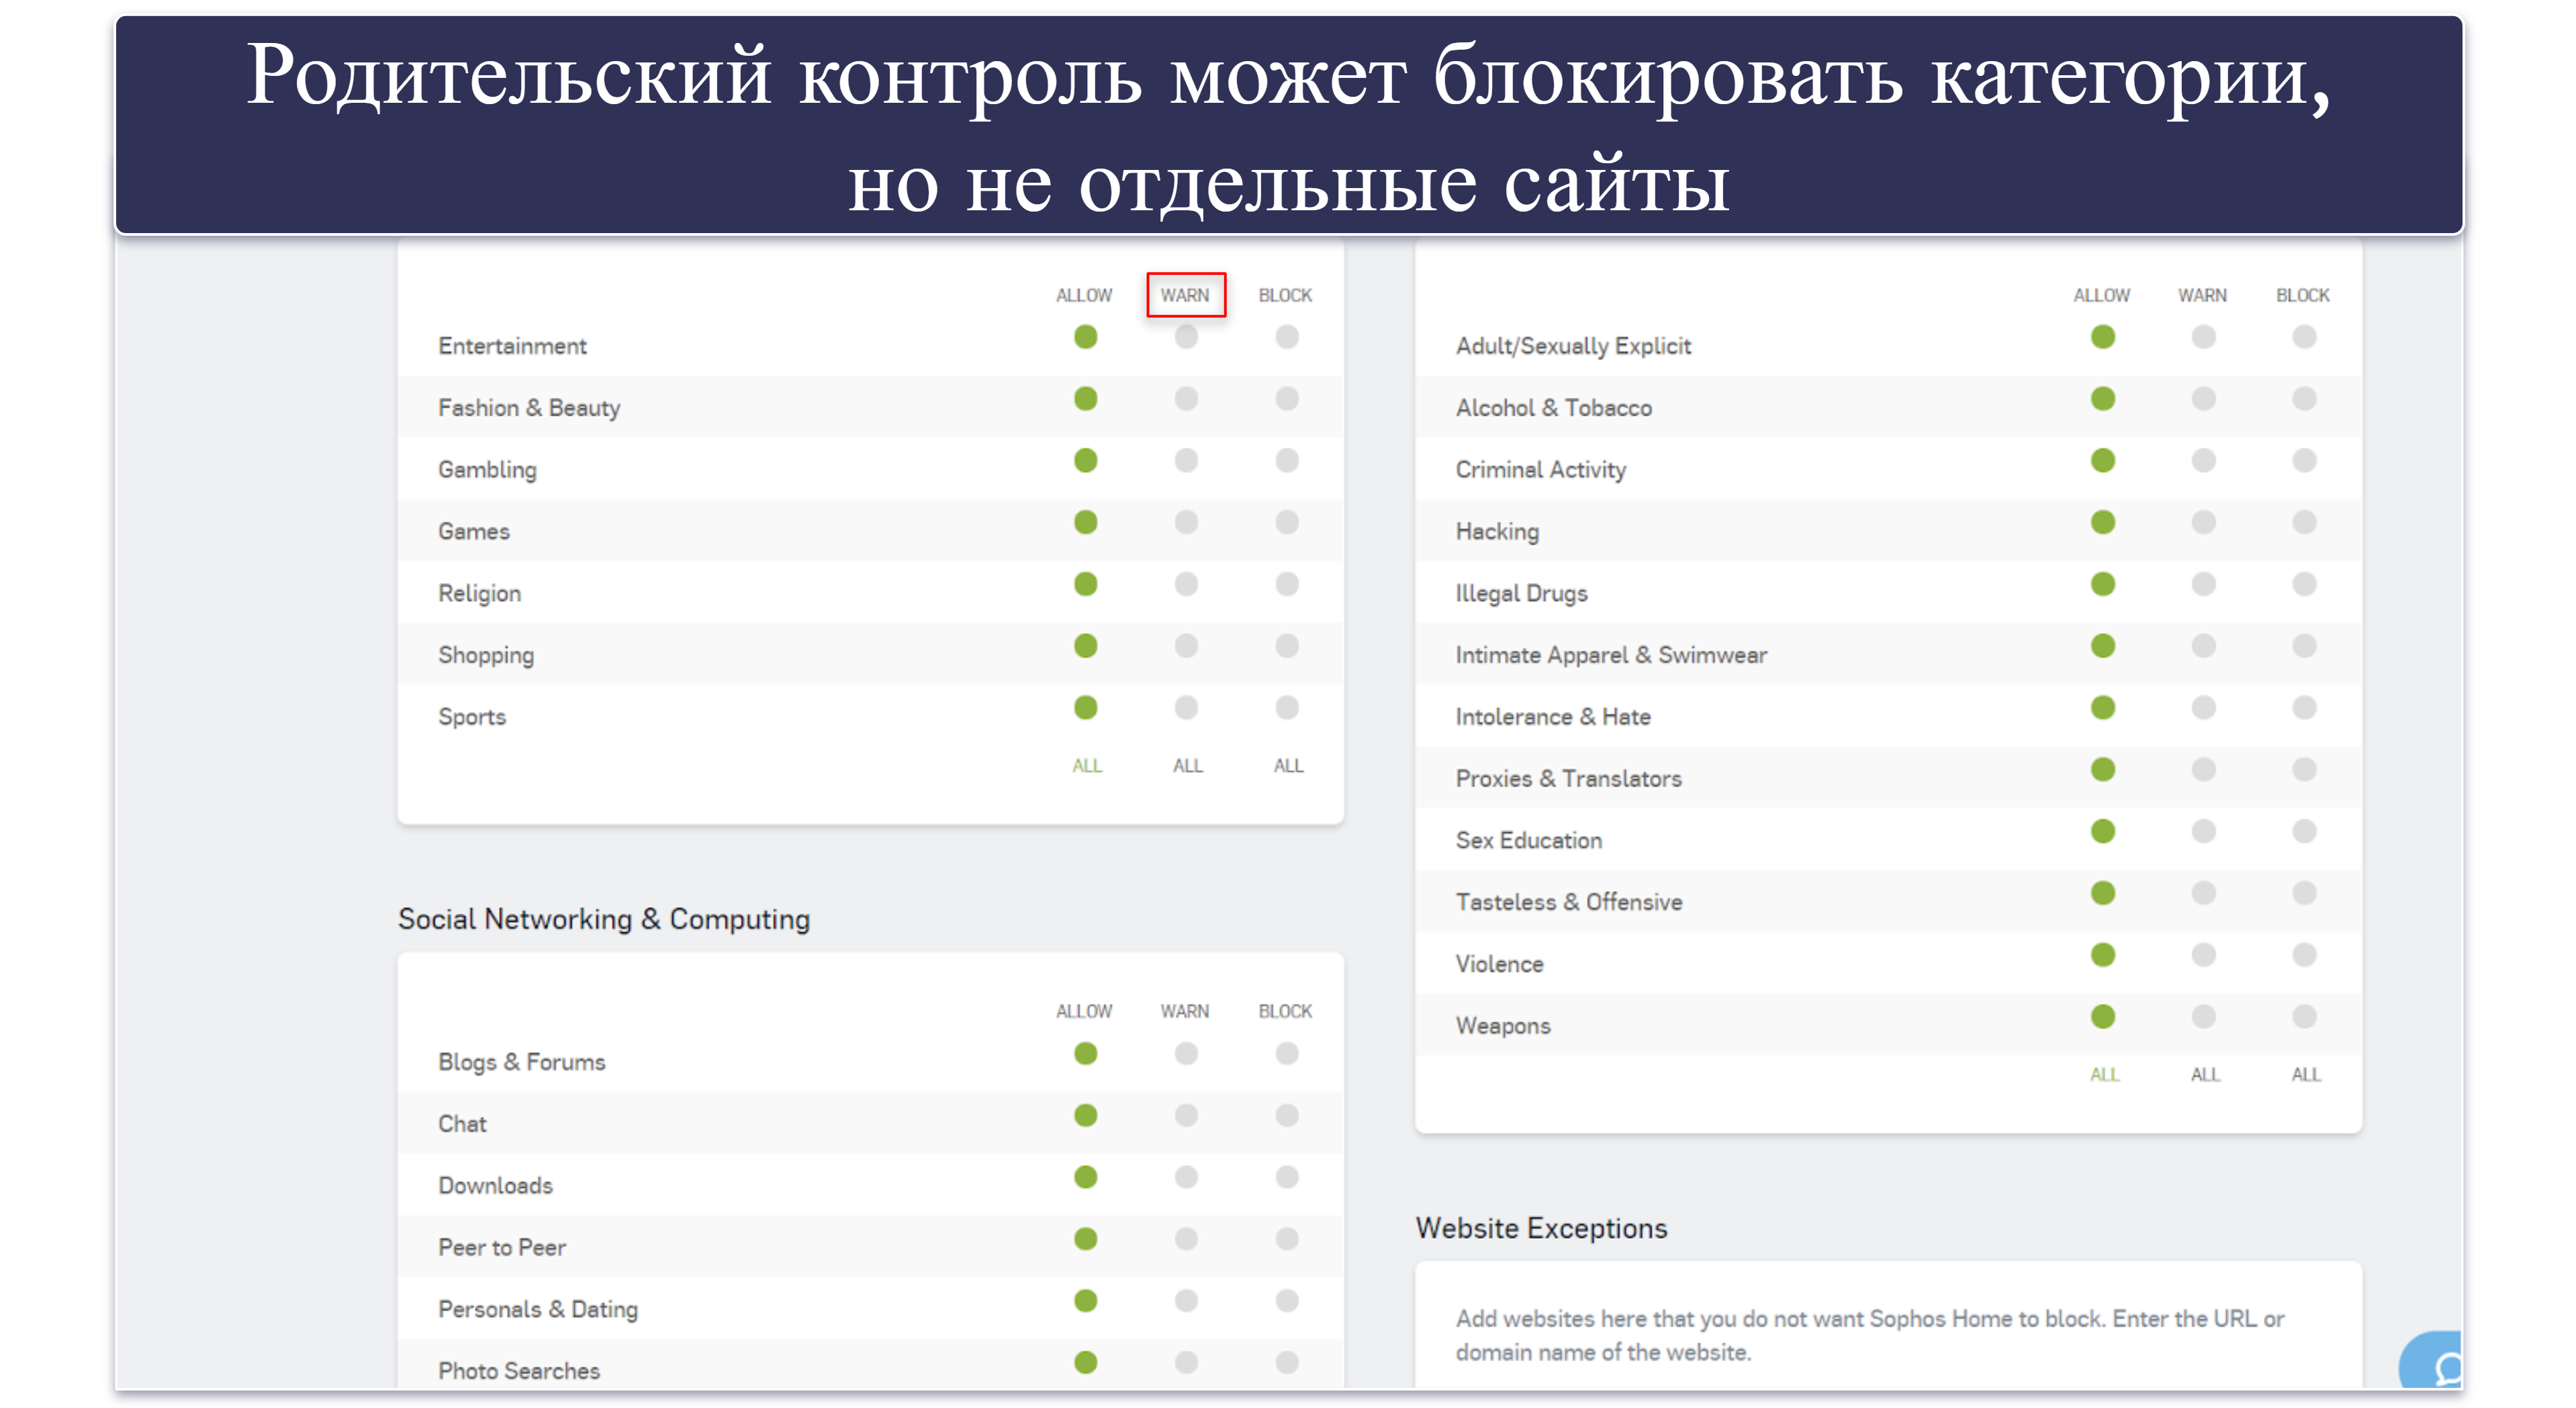
Task: Set Alcohol & Tobacco to Warn
Action: 2203,399
